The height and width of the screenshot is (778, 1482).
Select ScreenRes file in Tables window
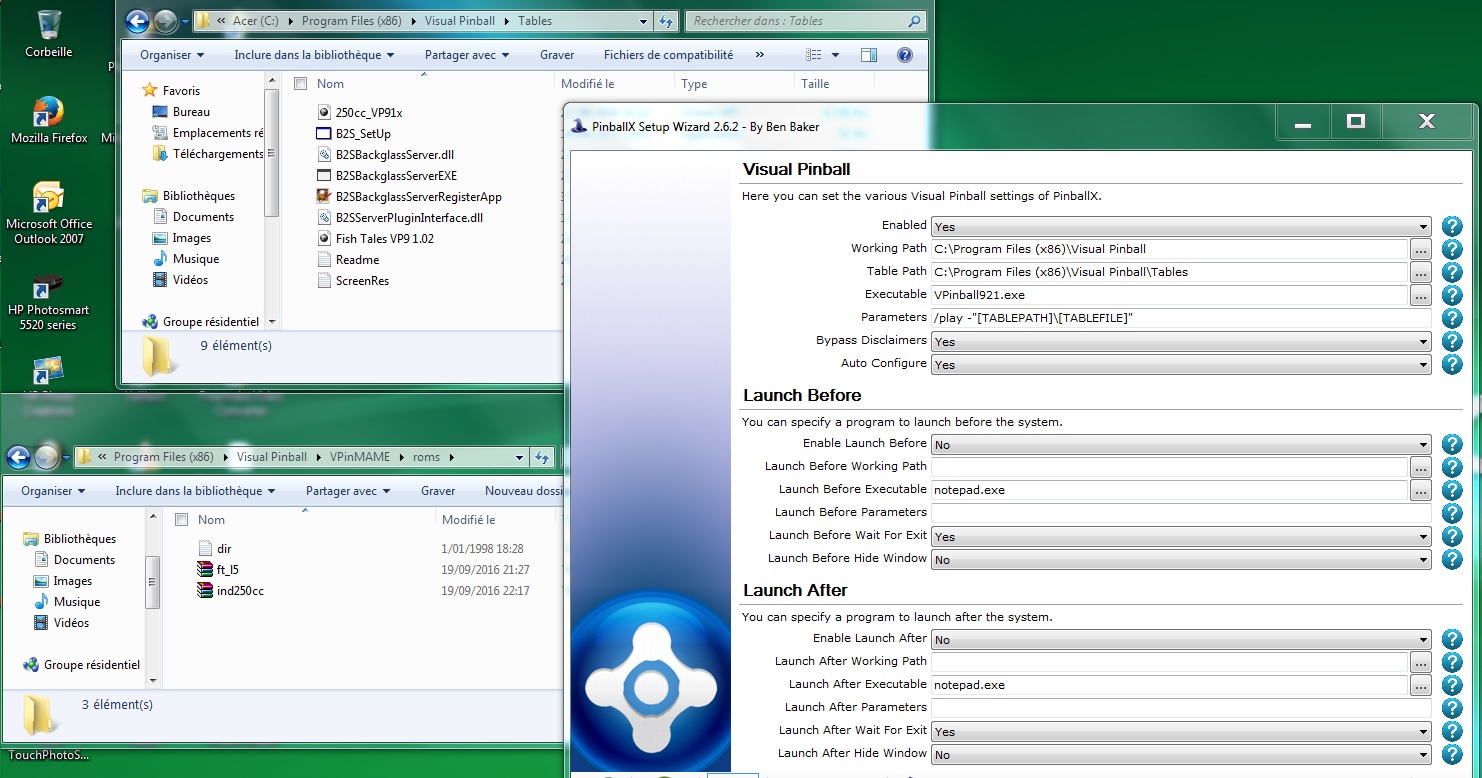coord(352,281)
